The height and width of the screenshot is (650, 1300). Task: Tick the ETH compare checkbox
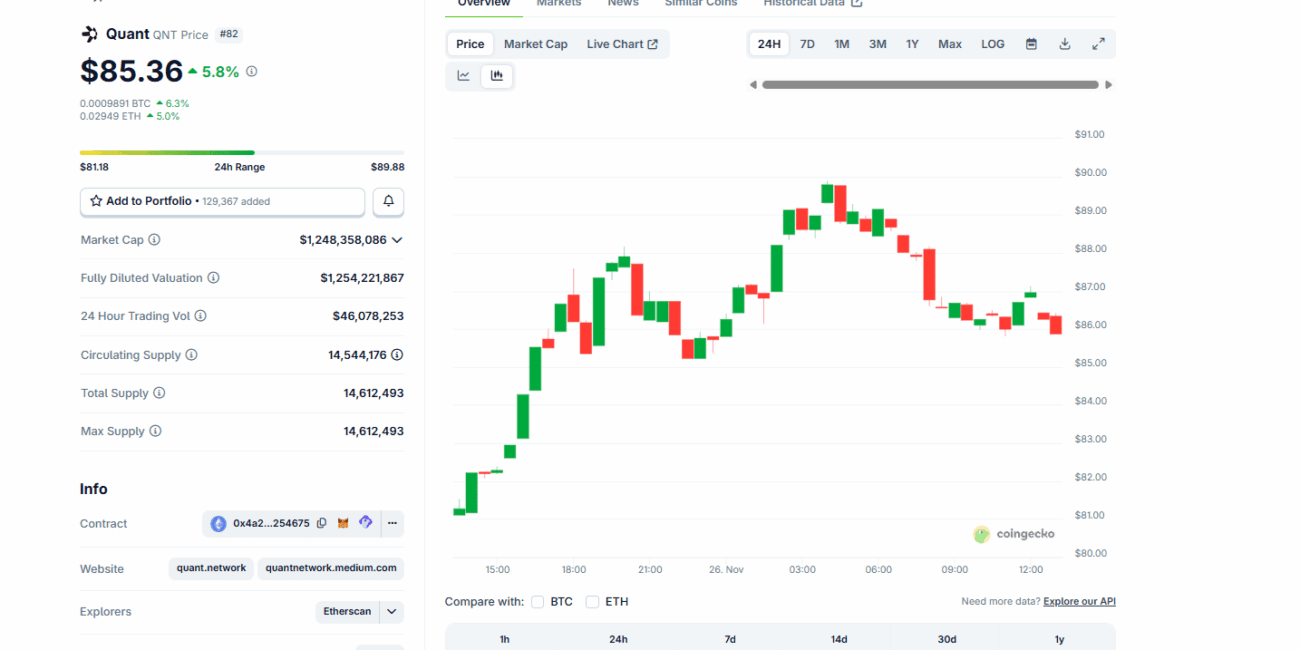coord(592,602)
